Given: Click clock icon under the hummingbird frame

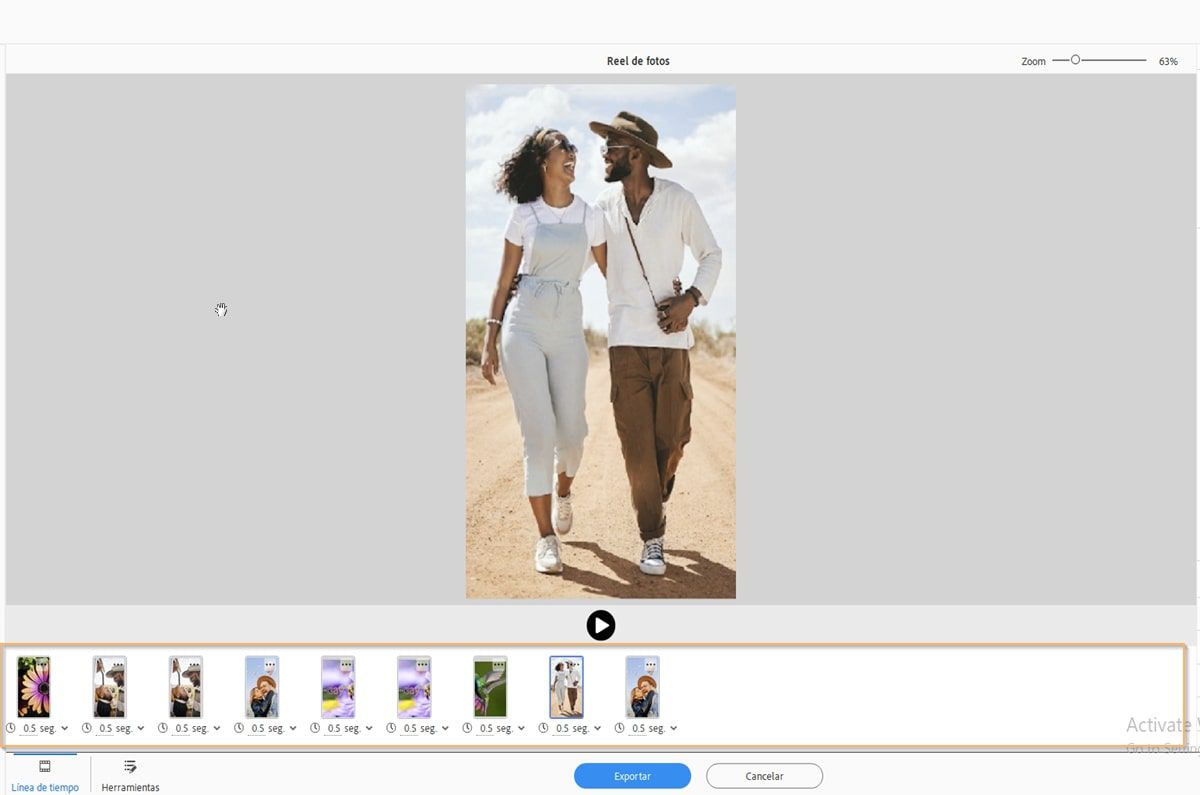Looking at the screenshot, I should 467,728.
